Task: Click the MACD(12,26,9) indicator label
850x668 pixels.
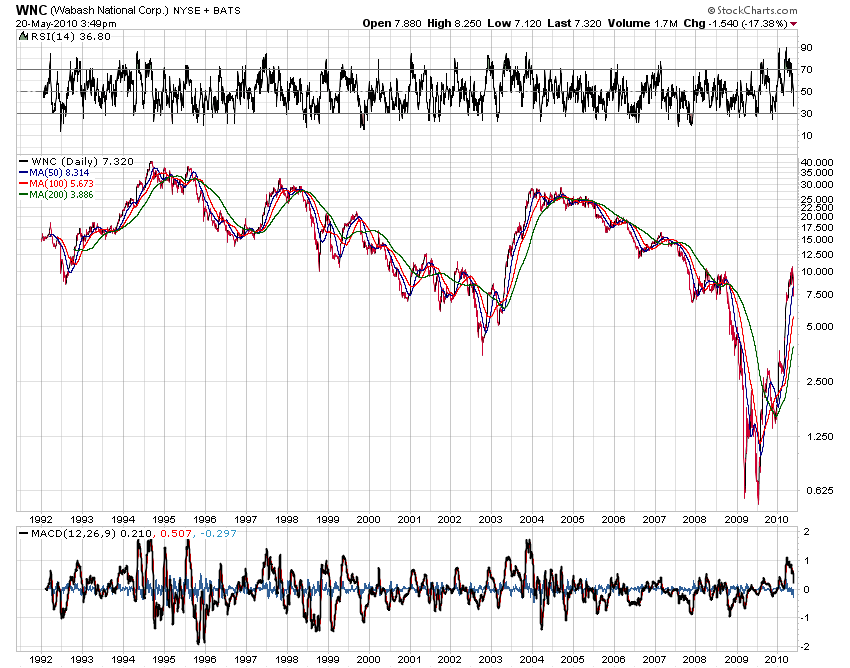Action: [x=73, y=534]
